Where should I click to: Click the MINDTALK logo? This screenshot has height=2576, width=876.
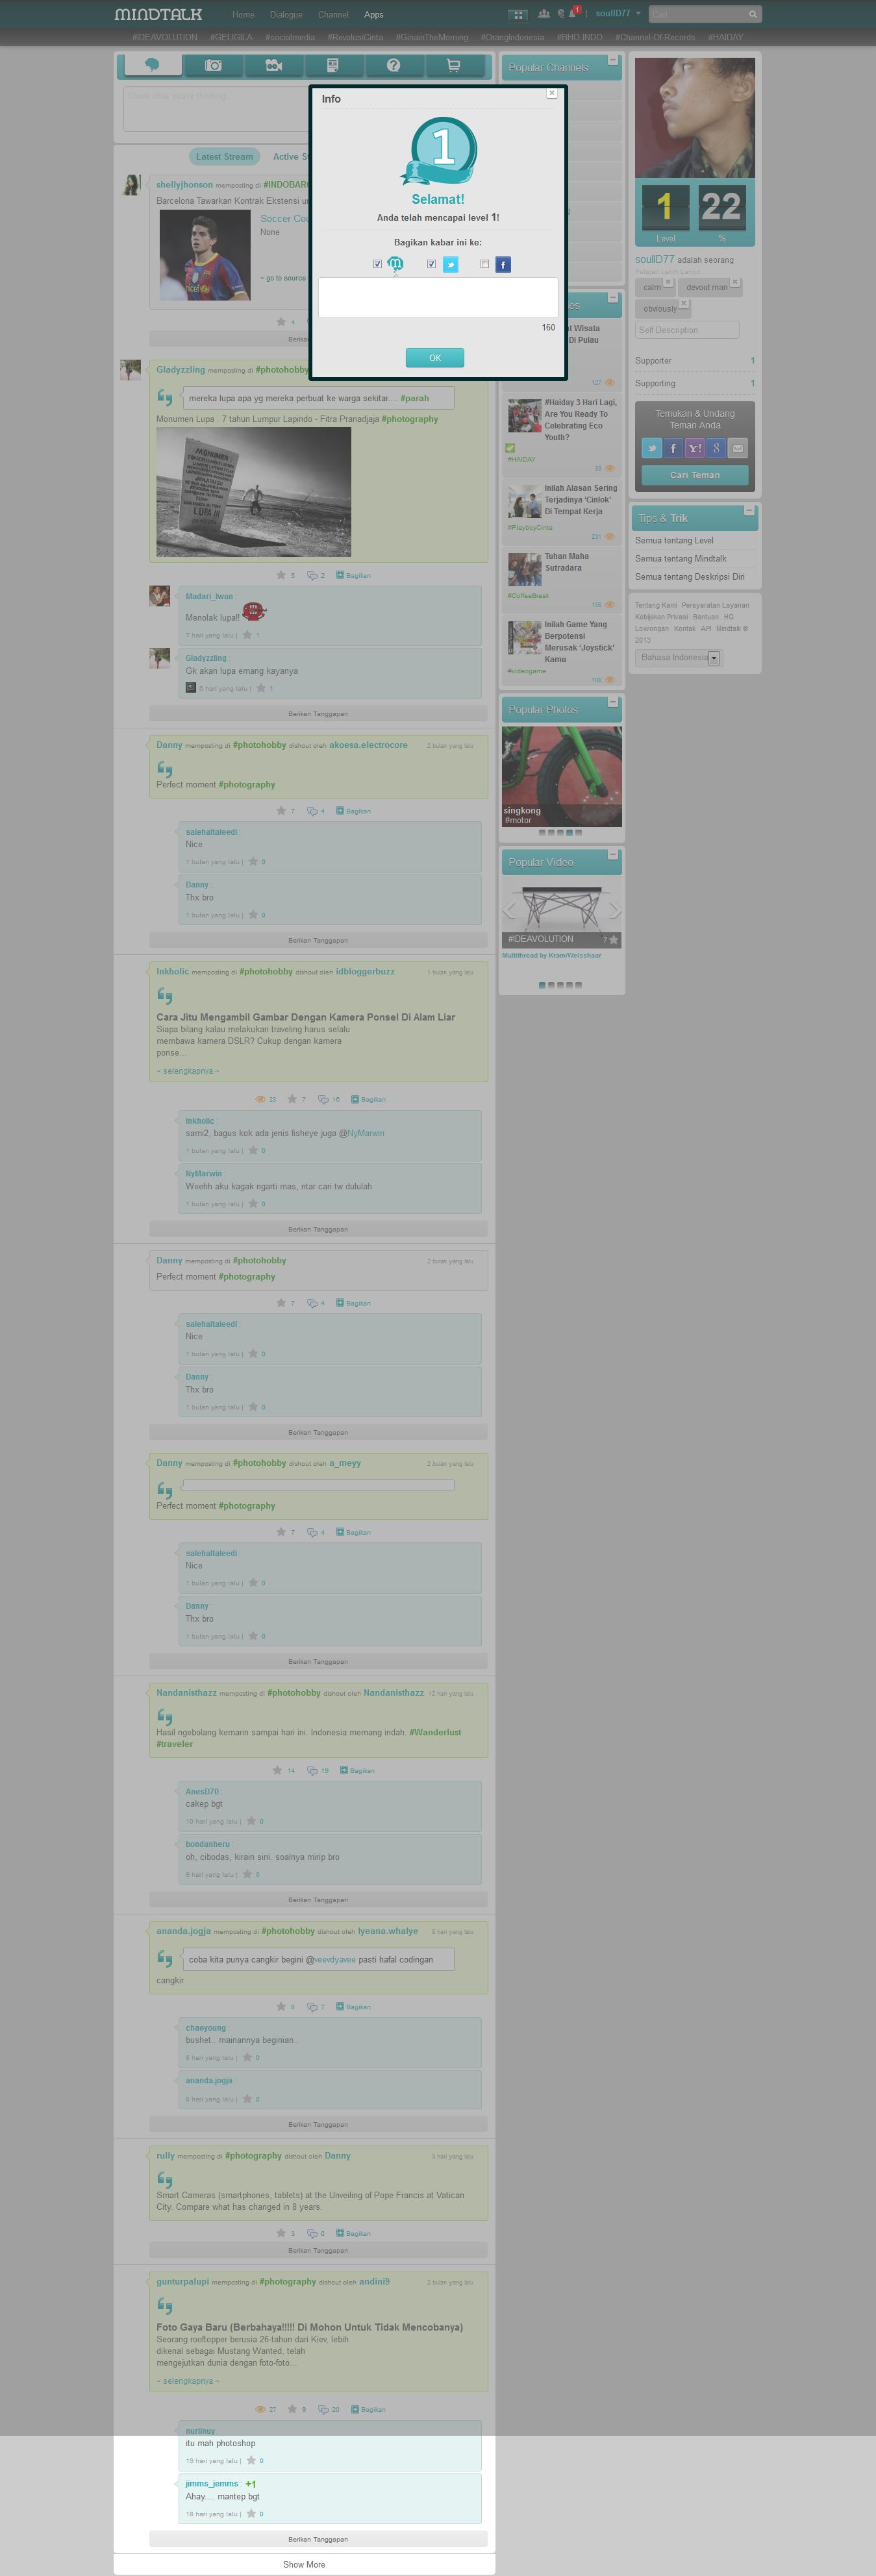click(x=158, y=14)
